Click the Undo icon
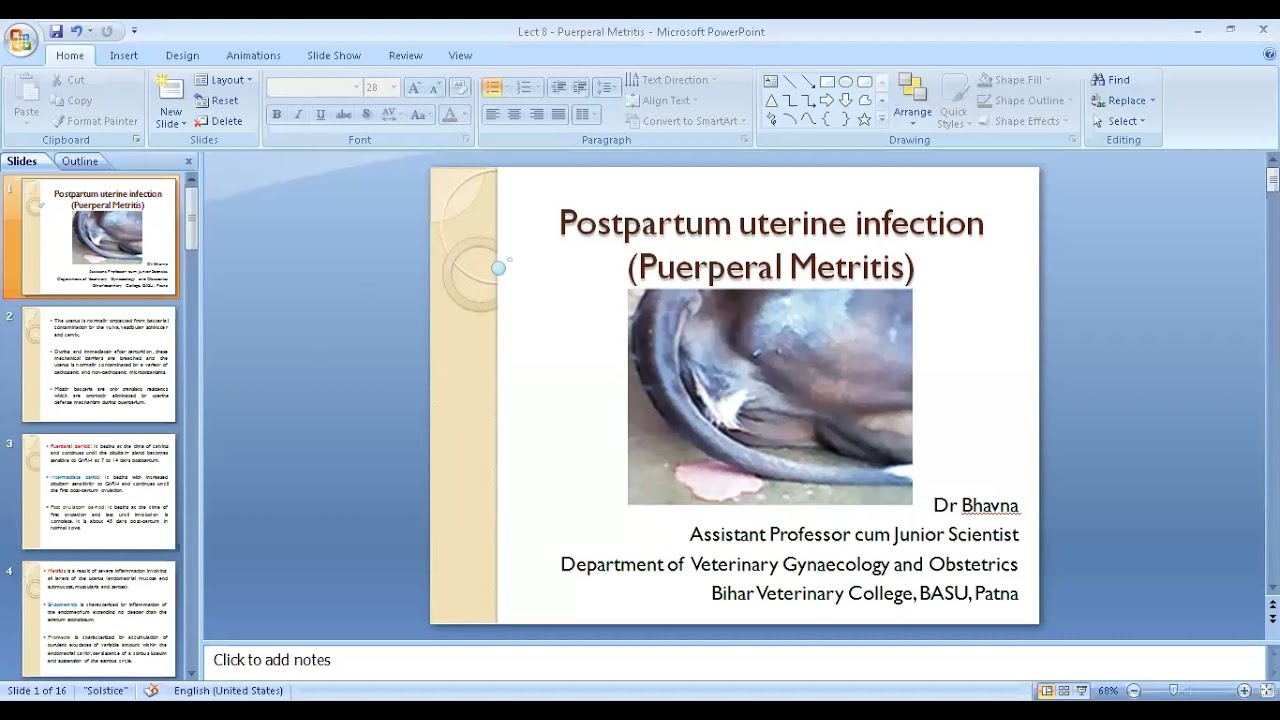 pos(74,32)
